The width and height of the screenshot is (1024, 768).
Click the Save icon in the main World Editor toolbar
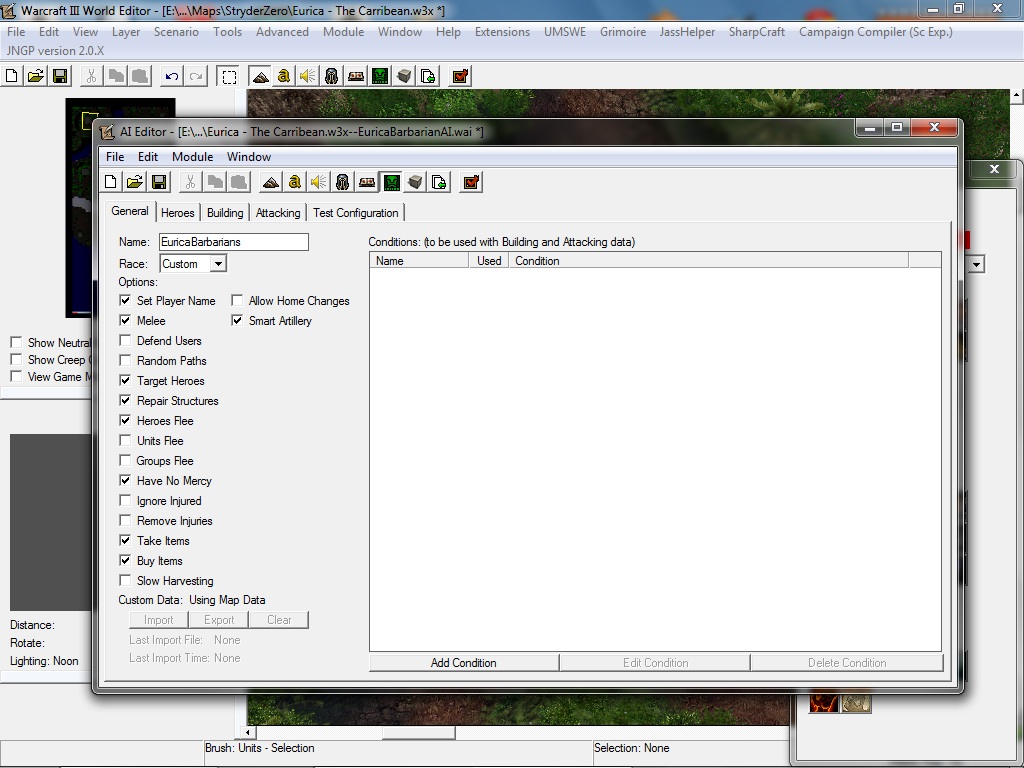[x=60, y=76]
